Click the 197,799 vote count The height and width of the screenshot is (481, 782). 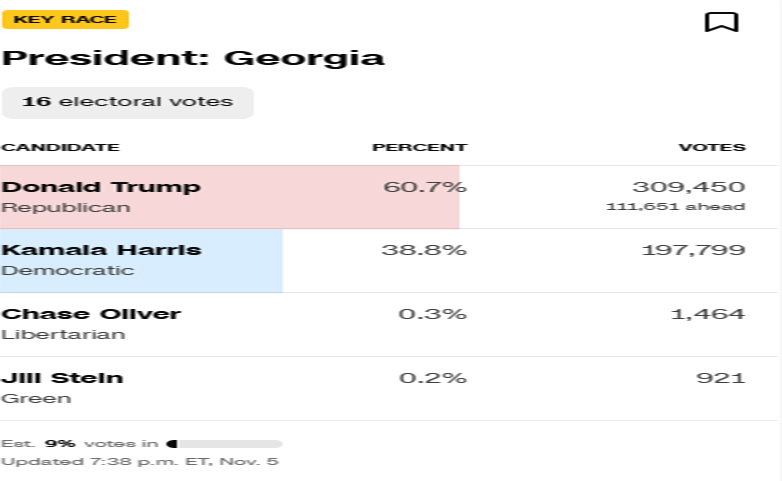point(692,250)
